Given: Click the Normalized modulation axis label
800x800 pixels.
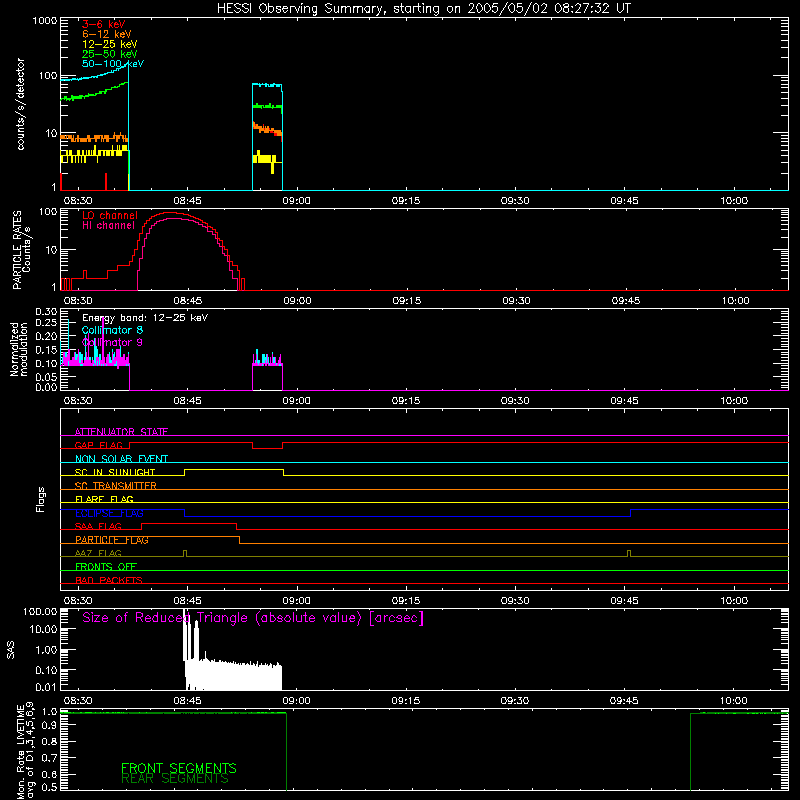Looking at the screenshot, I should tap(19, 349).
